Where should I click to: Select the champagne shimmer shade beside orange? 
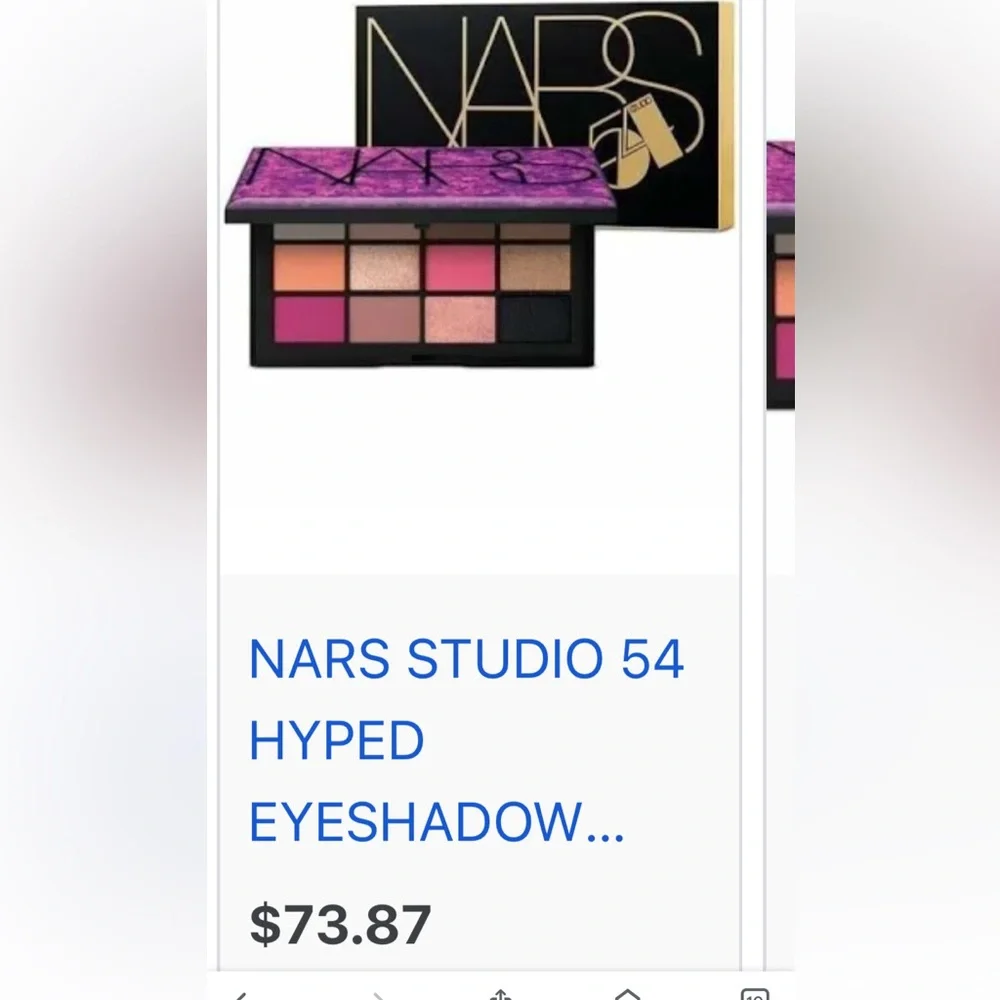pyautogui.click(x=385, y=268)
